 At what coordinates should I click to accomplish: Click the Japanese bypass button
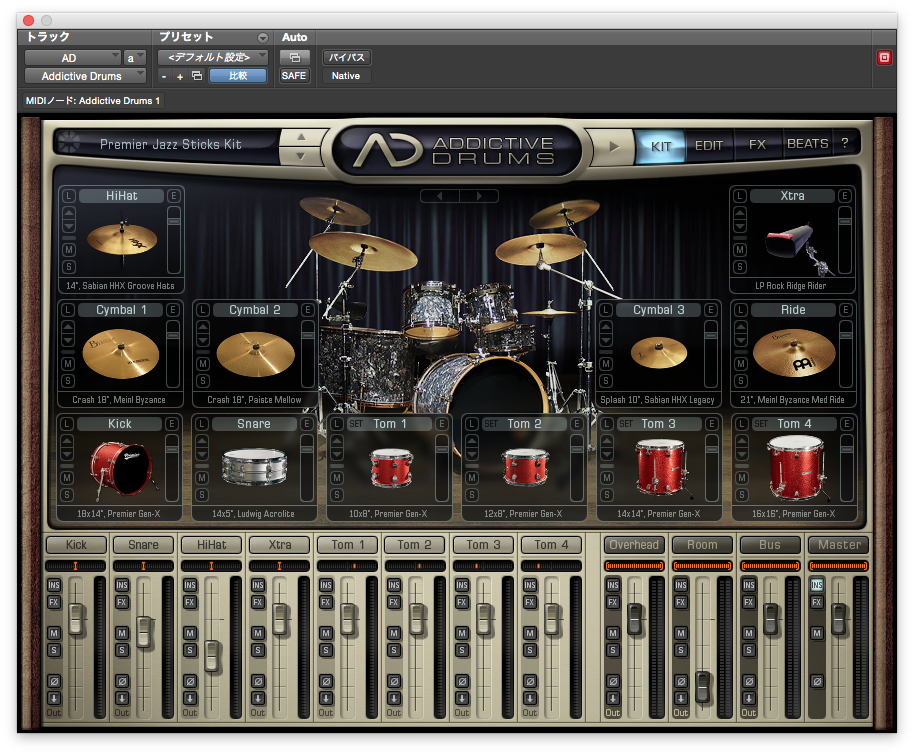coord(346,57)
